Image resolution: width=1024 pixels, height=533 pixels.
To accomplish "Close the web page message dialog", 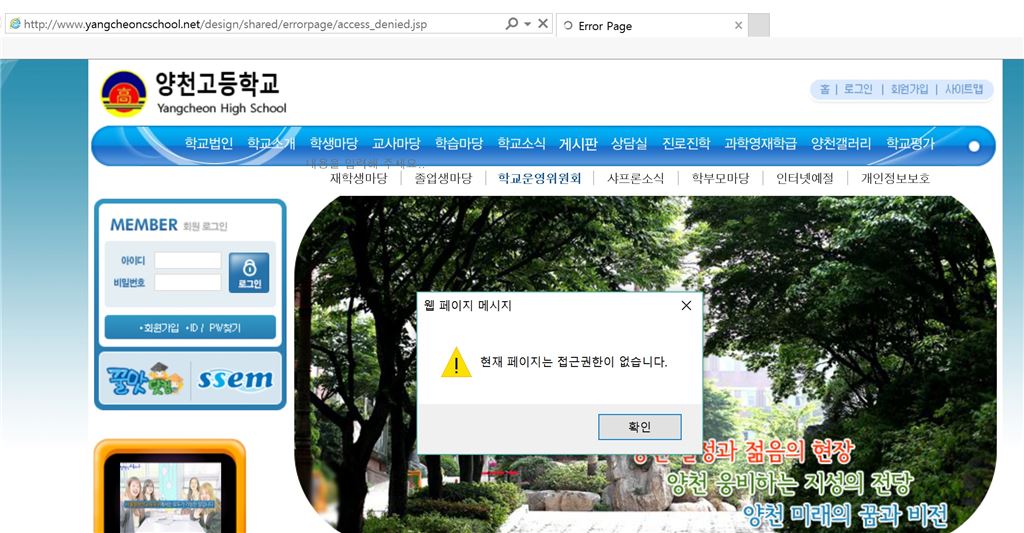I will coord(686,306).
